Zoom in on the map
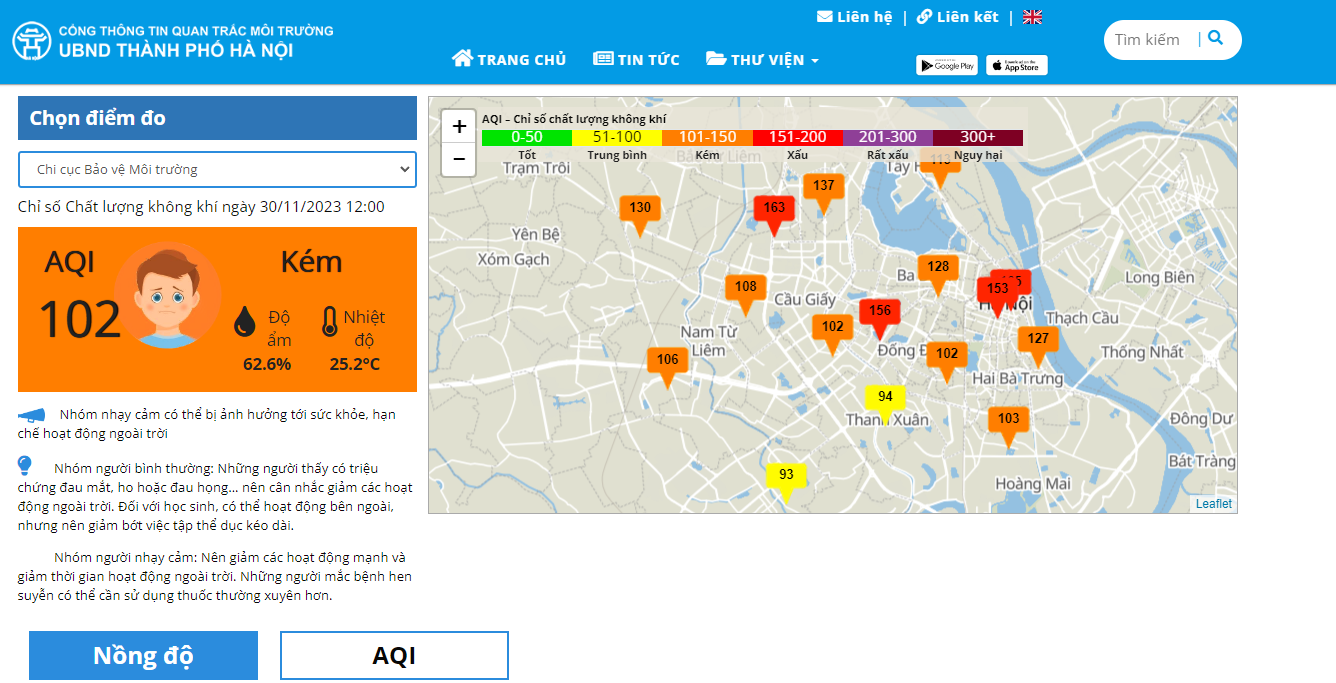 click(459, 127)
